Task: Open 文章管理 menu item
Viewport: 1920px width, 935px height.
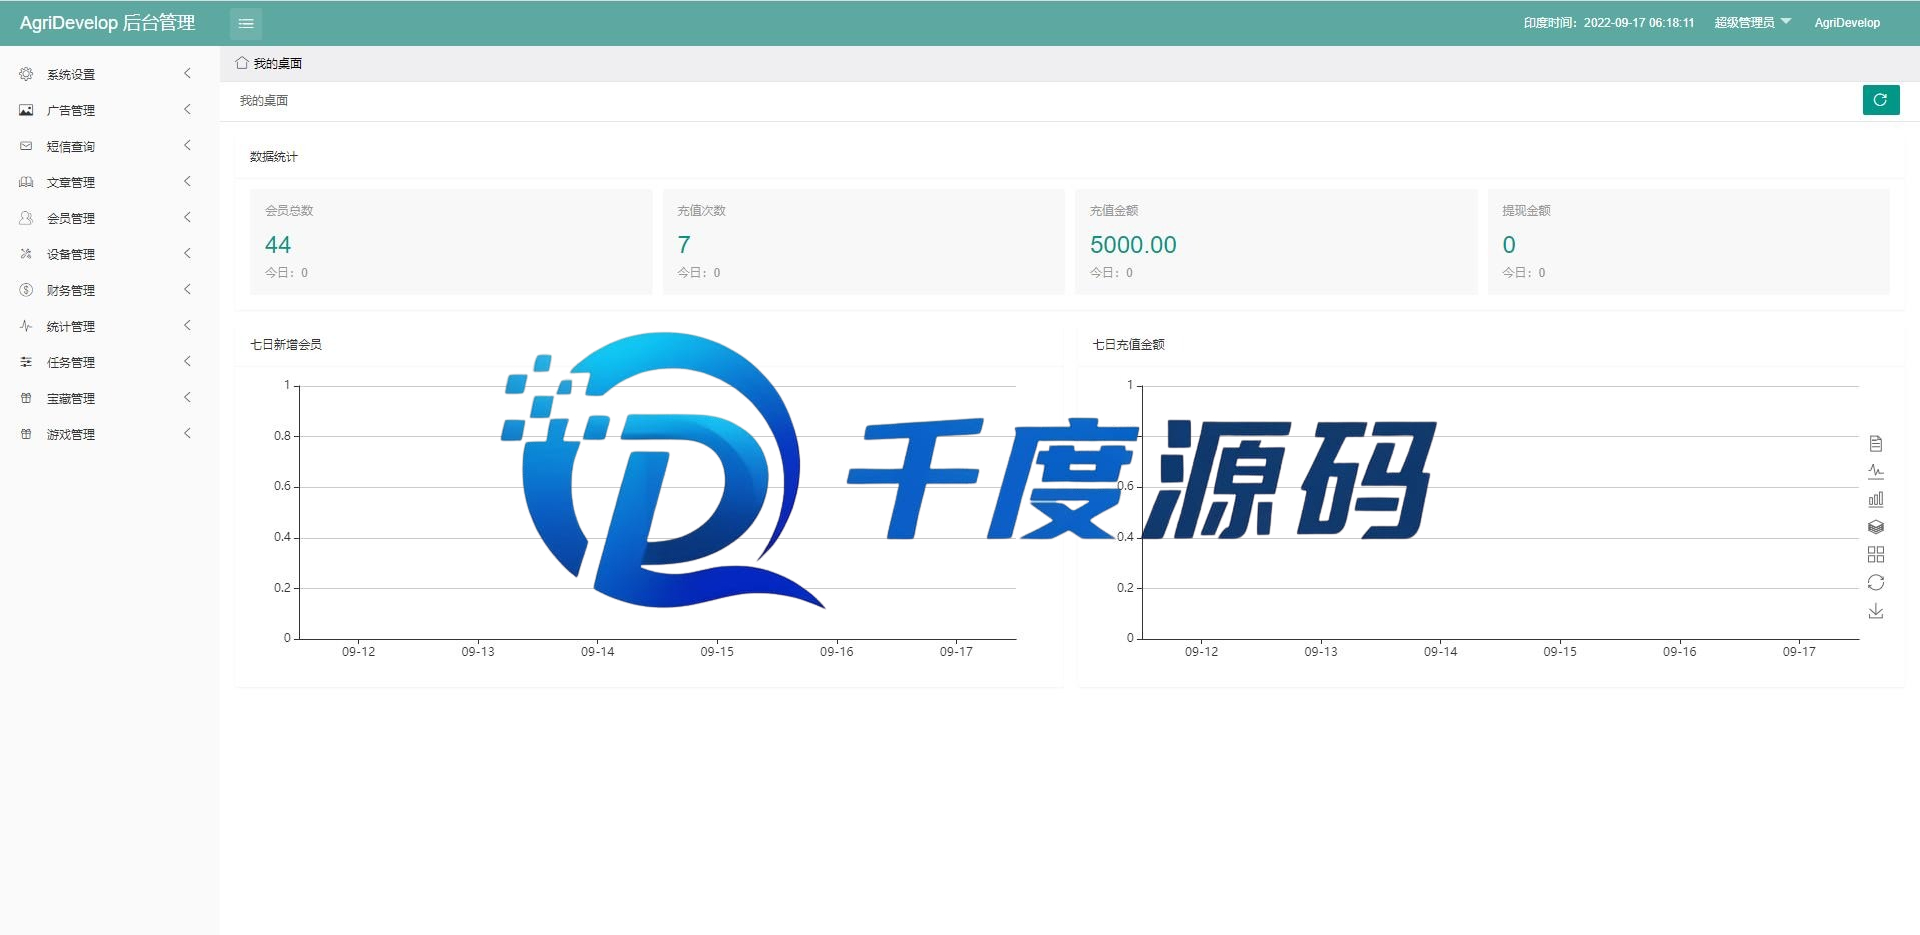Action: click(x=110, y=182)
